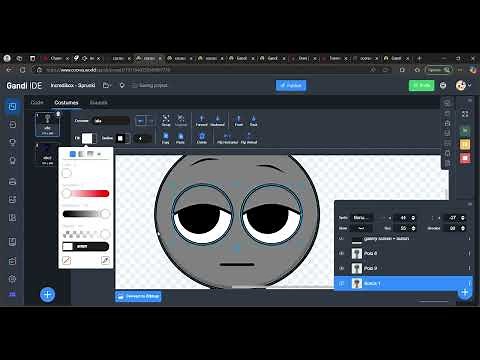This screenshot has height=360, width=480.
Task: Adjust the black-to-white brightness slider
Action: (x=86, y=214)
